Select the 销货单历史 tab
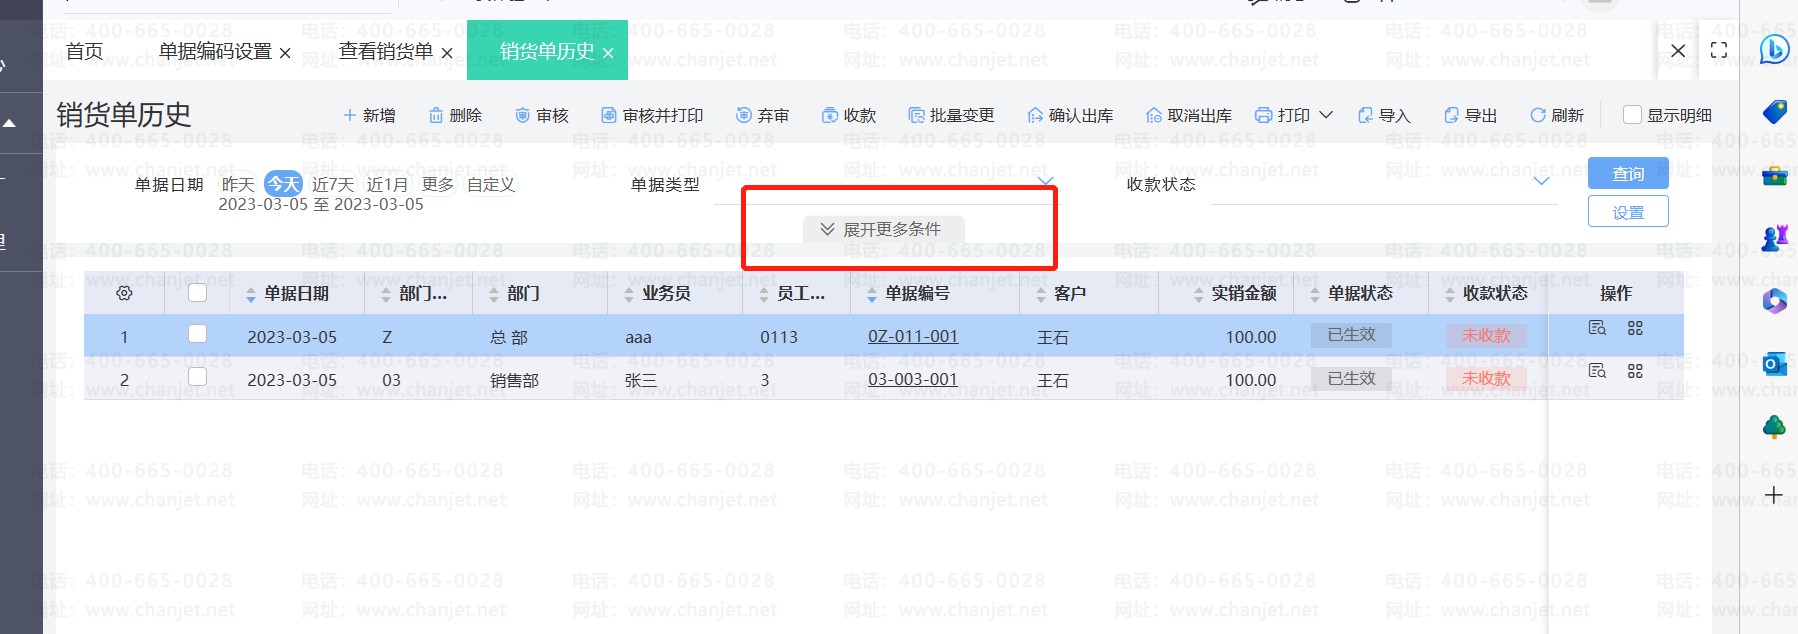Screen dimensions: 1798x634 click(547, 51)
